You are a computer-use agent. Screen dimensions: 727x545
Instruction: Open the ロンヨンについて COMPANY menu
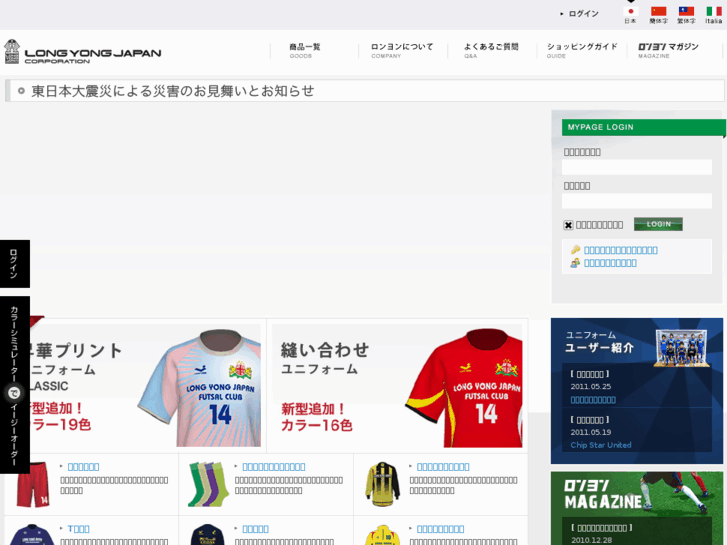[x=402, y=50]
